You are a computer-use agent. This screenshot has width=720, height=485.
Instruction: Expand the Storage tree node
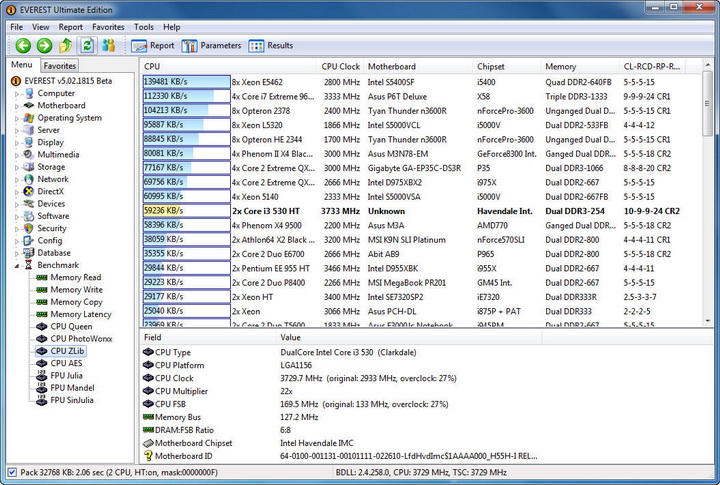coord(17,167)
